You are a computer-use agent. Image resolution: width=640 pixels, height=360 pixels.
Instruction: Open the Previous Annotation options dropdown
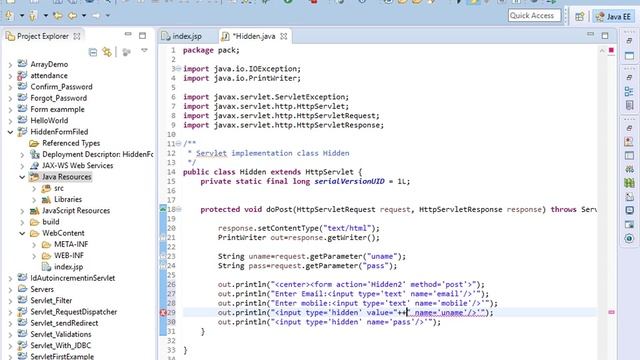pyautogui.click(x=45, y=16)
